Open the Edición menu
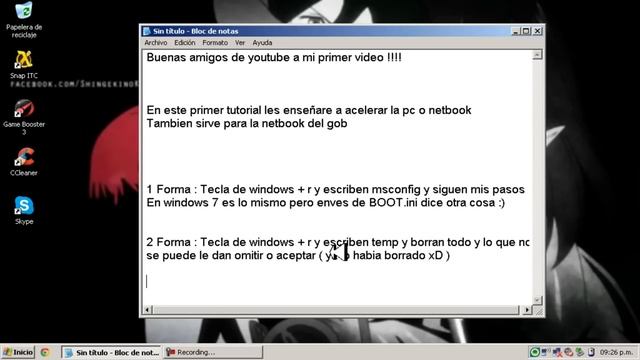The image size is (640, 360). 184,42
